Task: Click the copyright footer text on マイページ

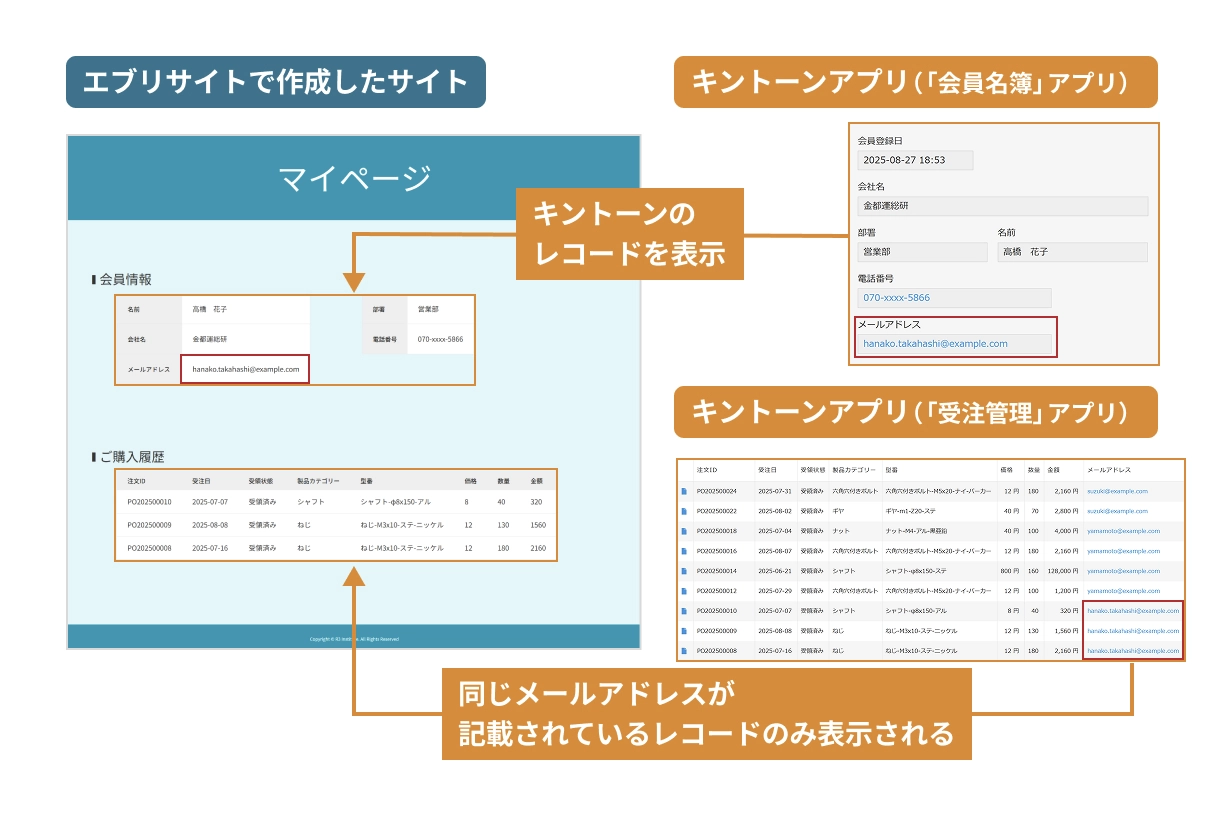Action: click(x=354, y=639)
